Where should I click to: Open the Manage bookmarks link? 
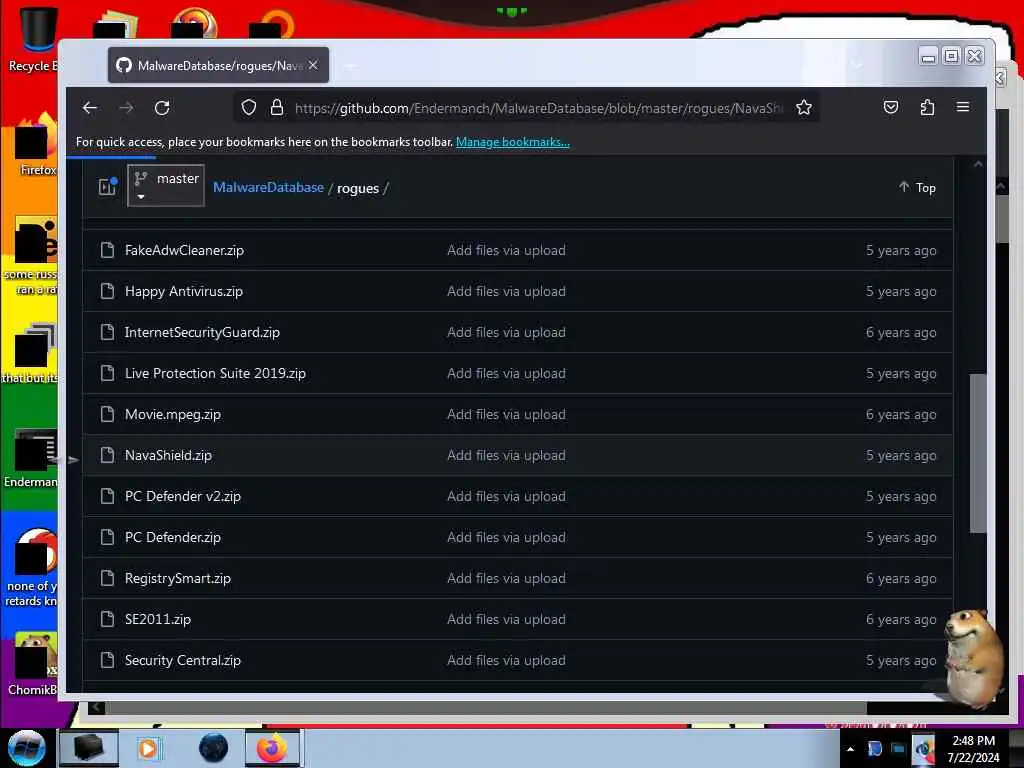[513, 142]
